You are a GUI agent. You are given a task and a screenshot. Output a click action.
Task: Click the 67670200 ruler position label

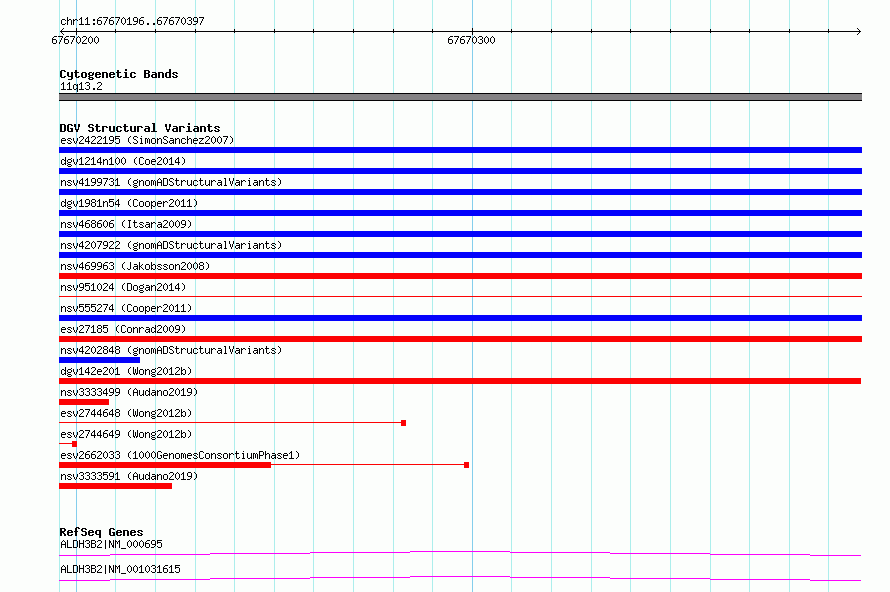click(x=75, y=40)
